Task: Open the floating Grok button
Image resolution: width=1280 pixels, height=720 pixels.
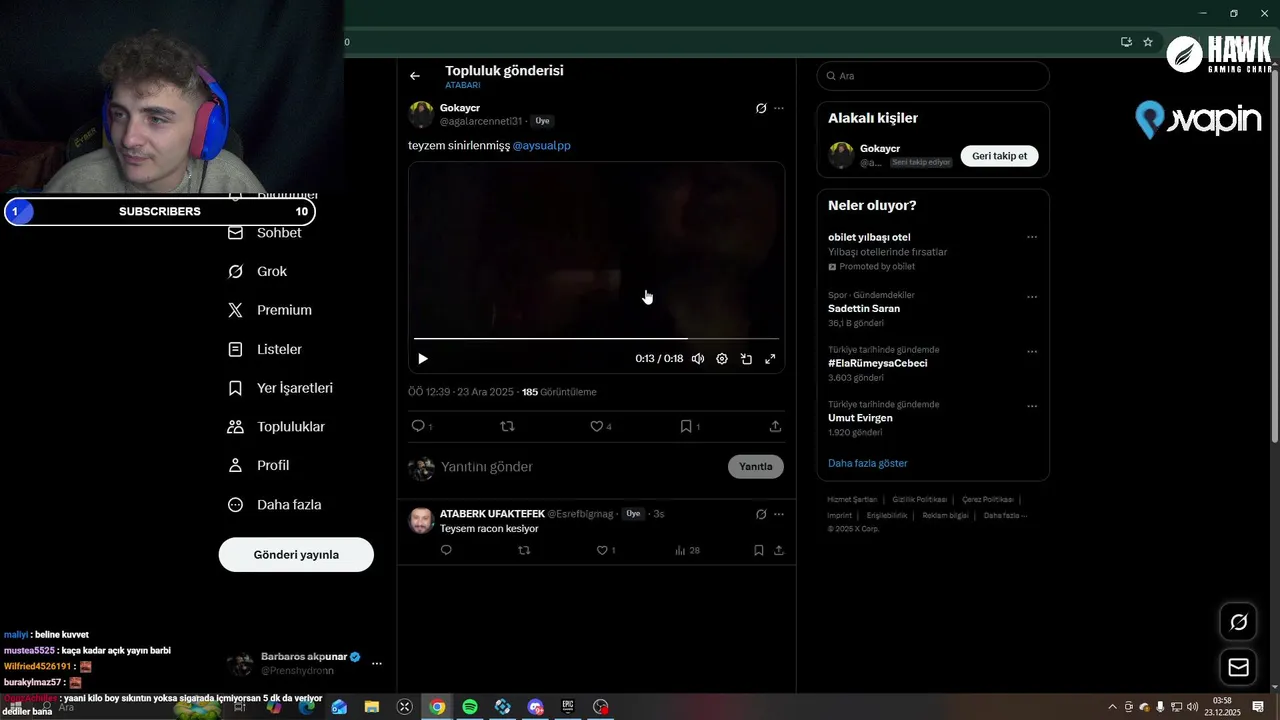Action: point(1239,623)
